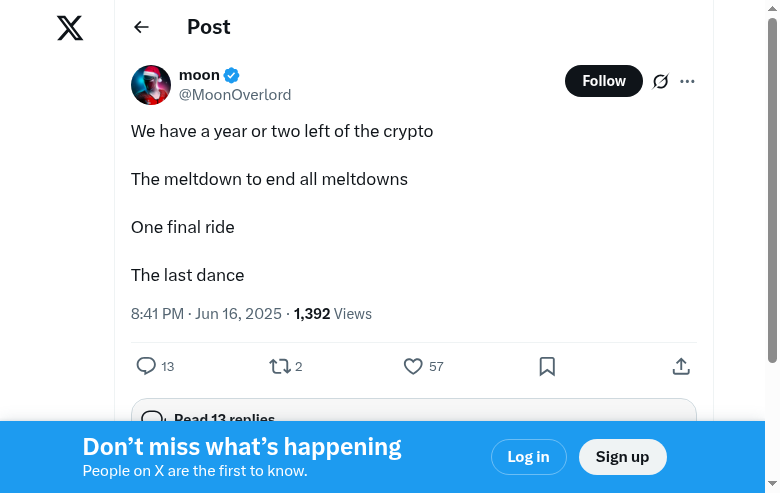The width and height of the screenshot is (780, 493).
Task: Click the 1,392 Views count
Action: (332, 314)
